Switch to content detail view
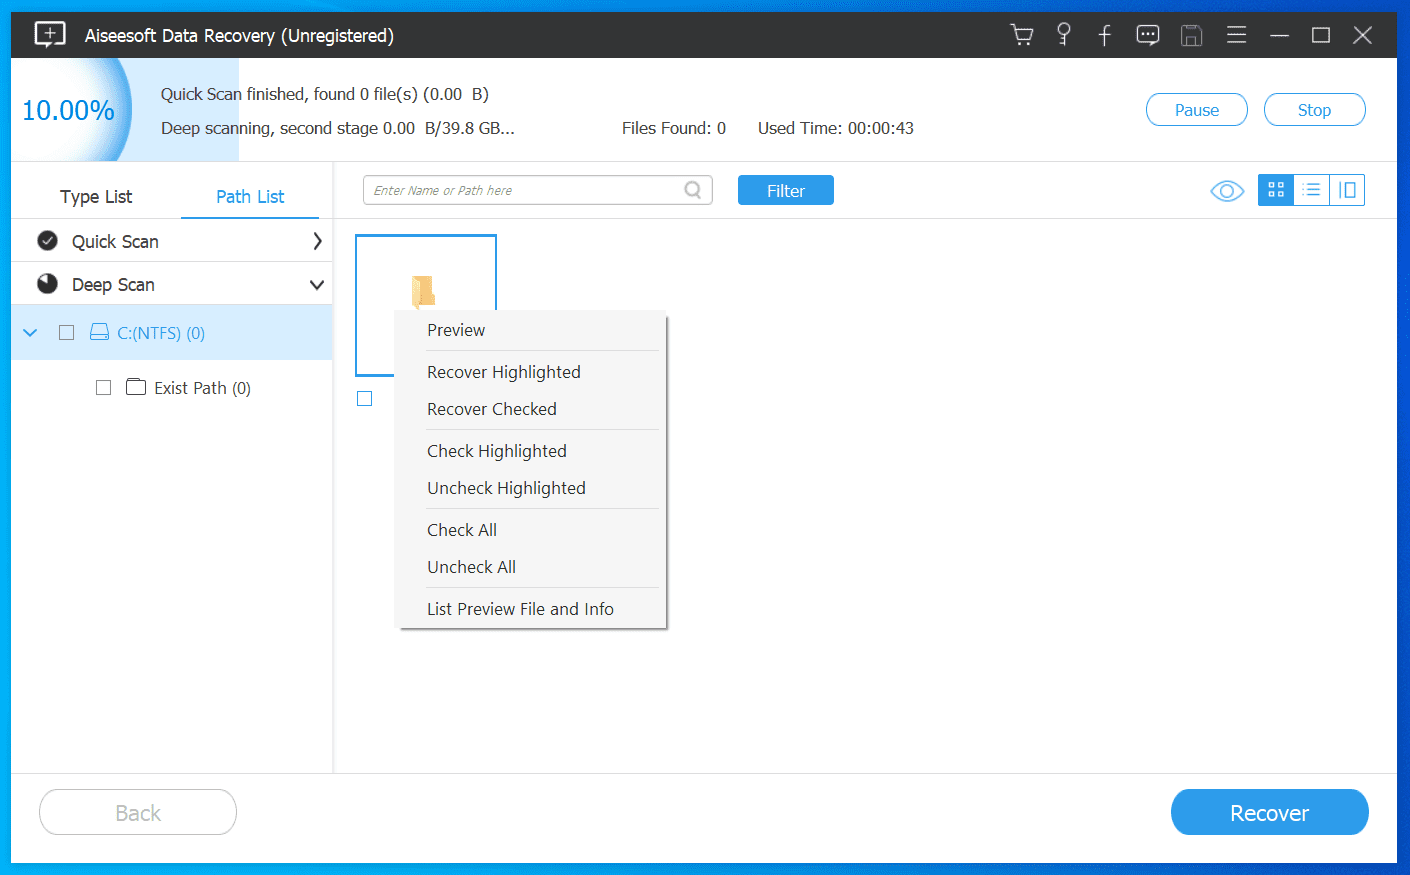 (1347, 190)
